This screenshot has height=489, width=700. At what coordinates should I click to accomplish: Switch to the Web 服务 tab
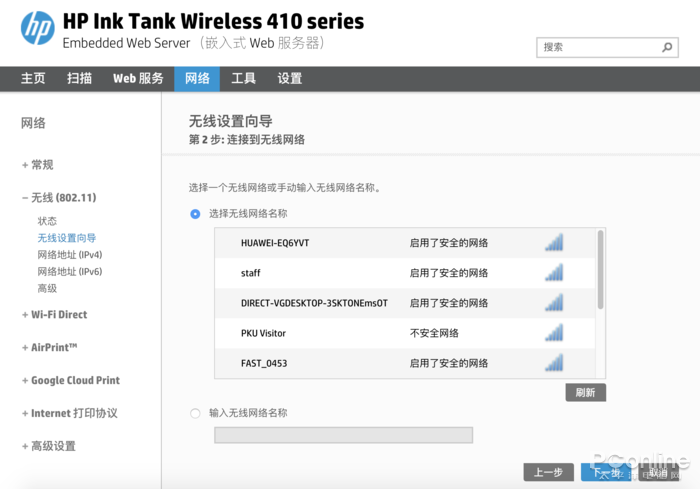pos(138,79)
